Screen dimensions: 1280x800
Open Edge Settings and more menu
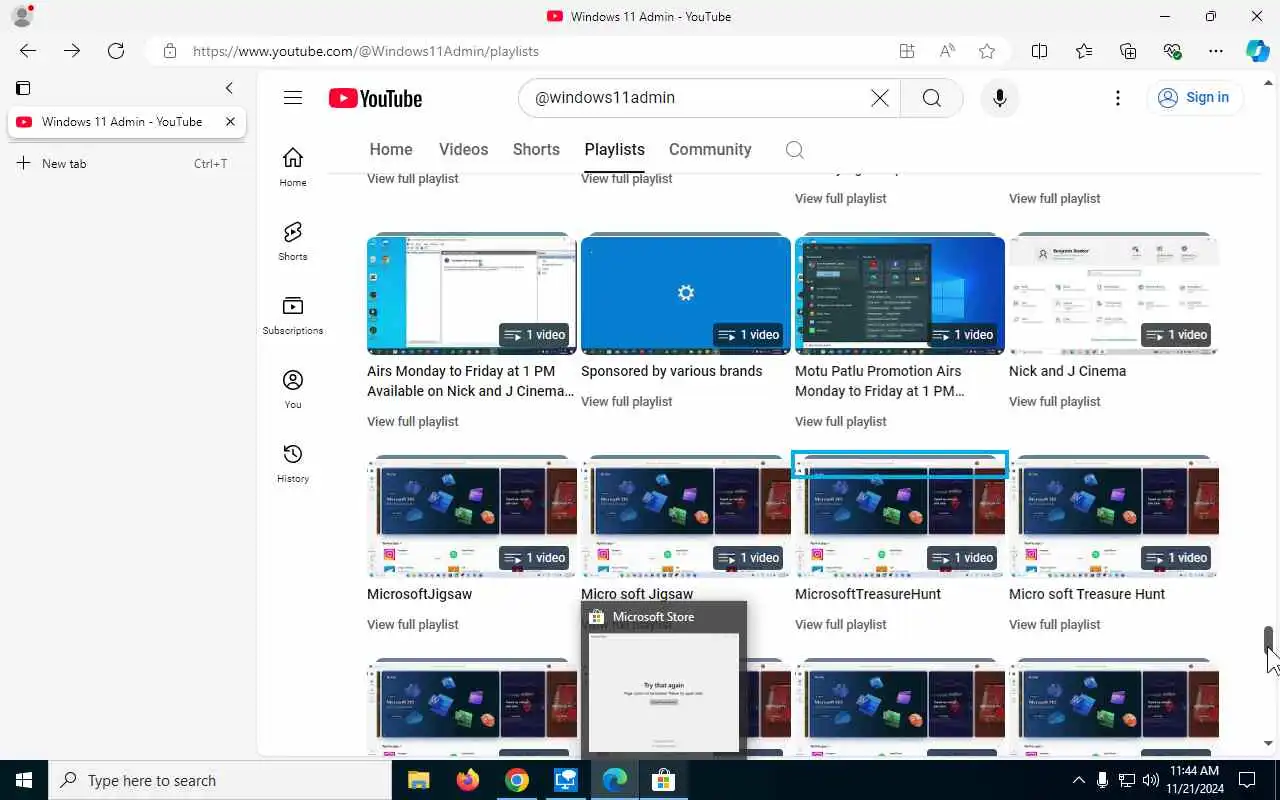coord(1216,51)
